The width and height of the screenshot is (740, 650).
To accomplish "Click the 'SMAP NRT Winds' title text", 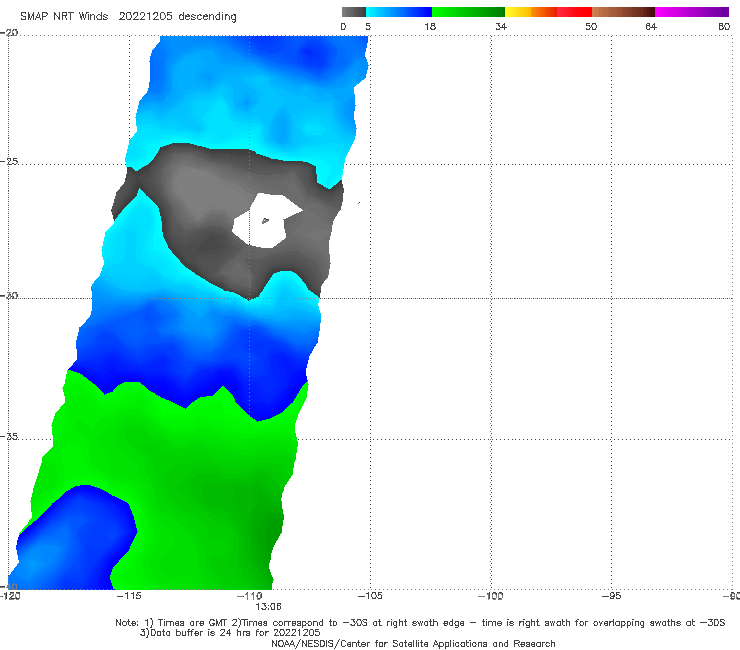I will pos(64,16).
